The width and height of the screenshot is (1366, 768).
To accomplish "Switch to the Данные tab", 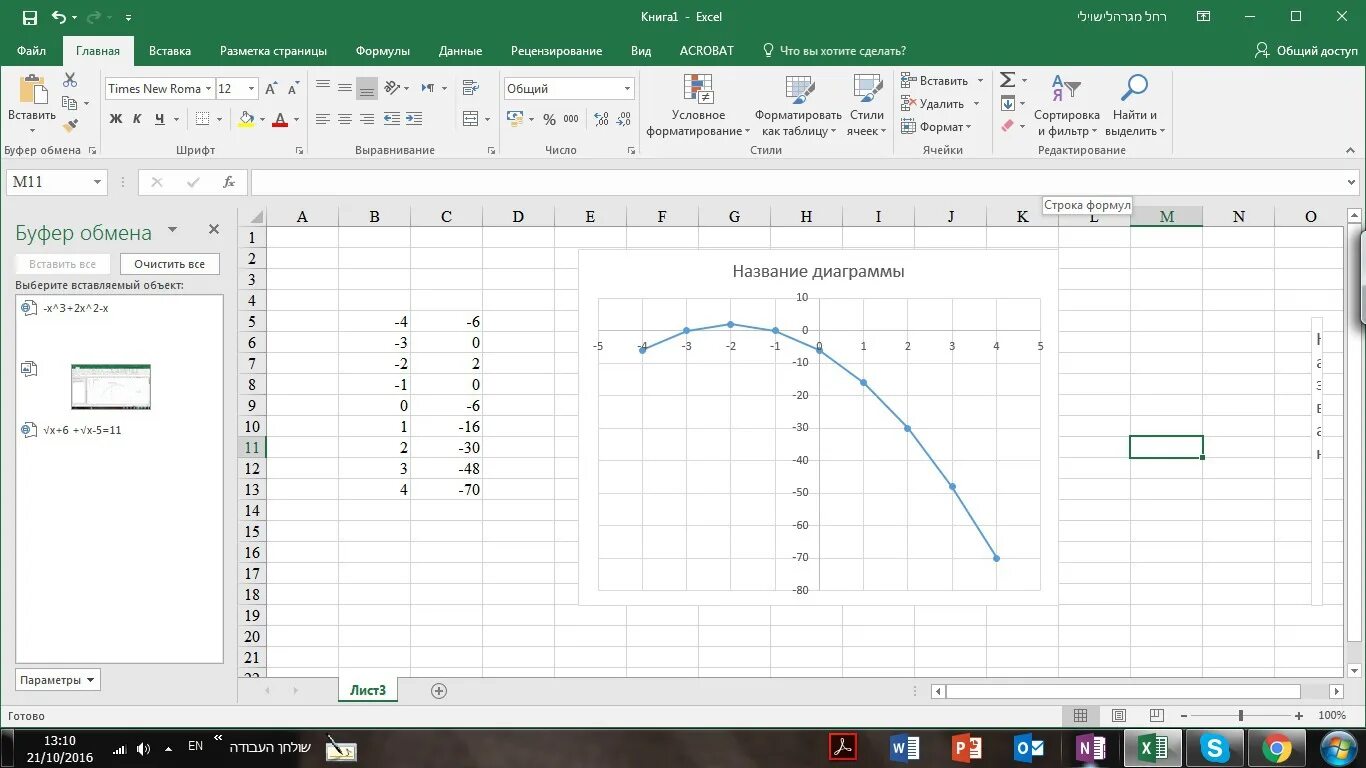I will click(460, 50).
